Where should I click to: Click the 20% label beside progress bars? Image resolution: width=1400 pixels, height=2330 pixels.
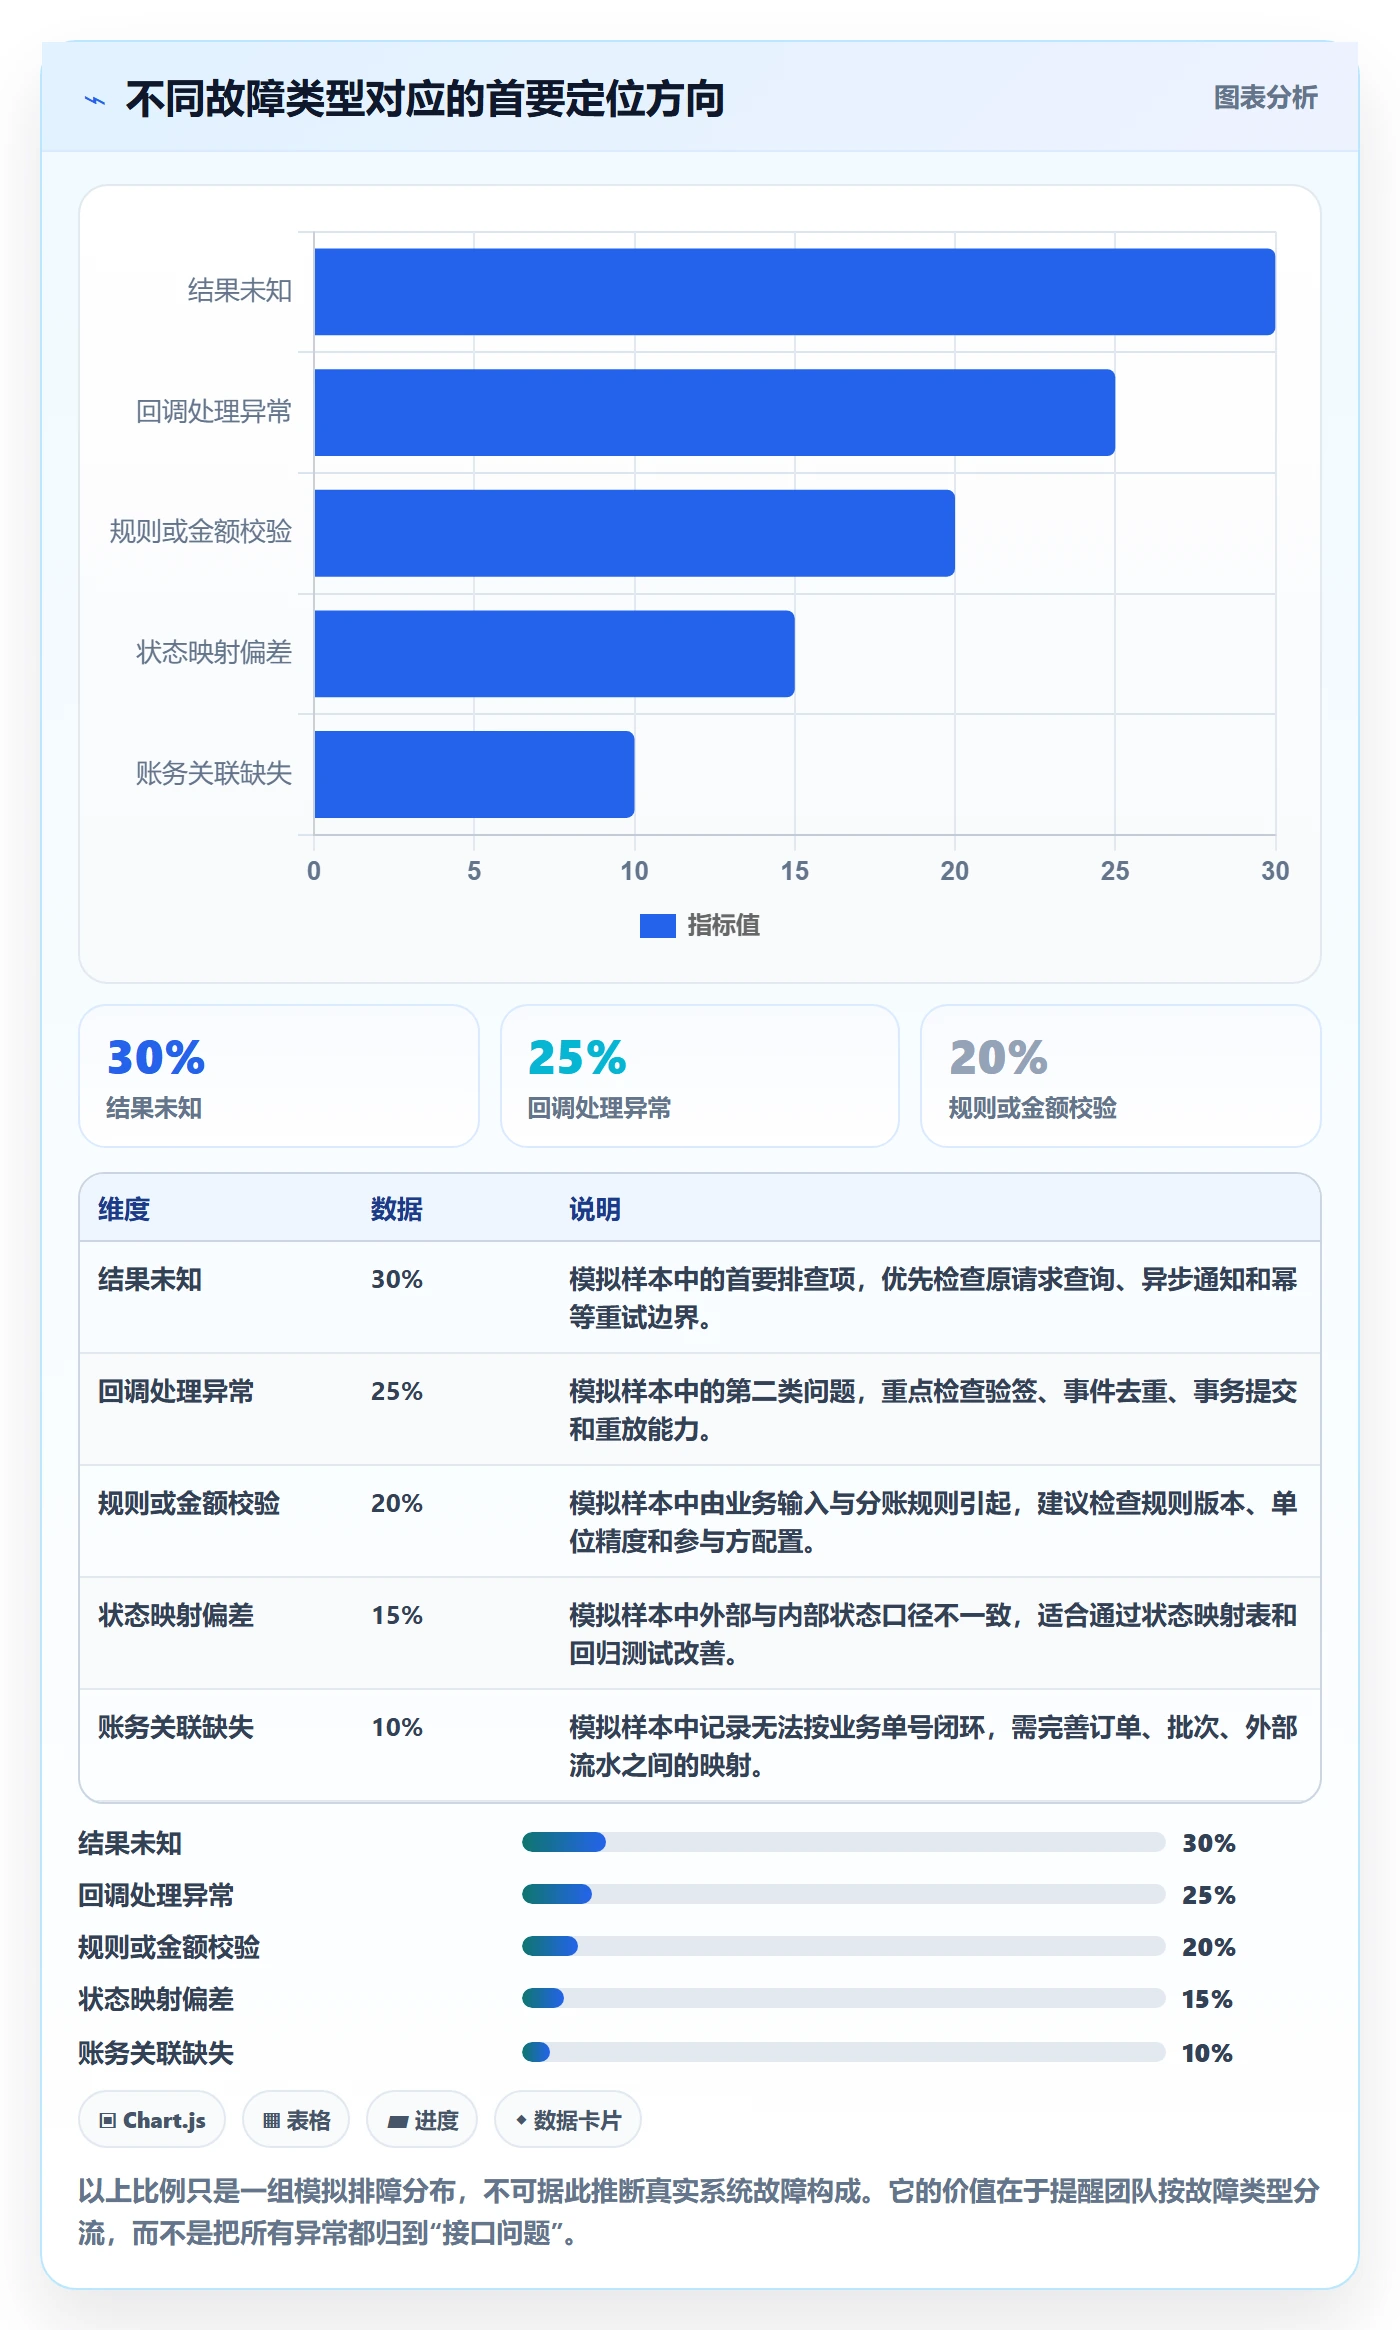point(1209,1947)
